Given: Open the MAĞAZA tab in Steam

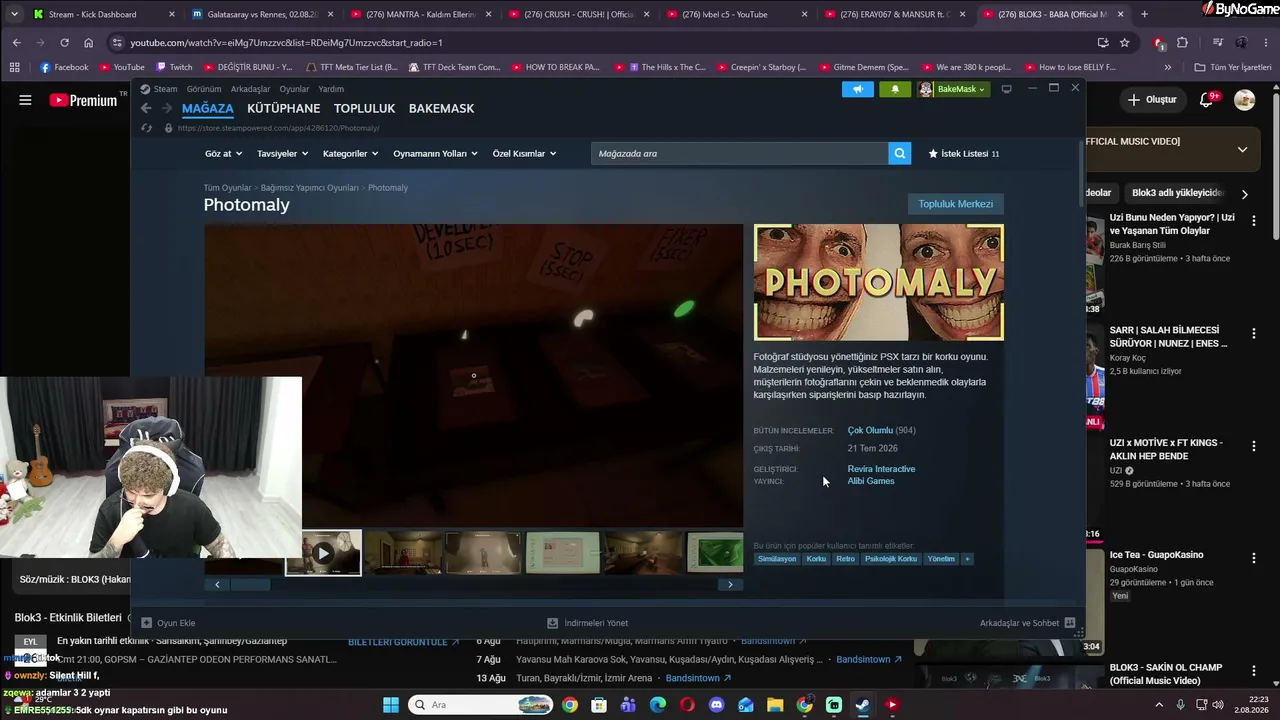Looking at the screenshot, I should click(x=207, y=108).
